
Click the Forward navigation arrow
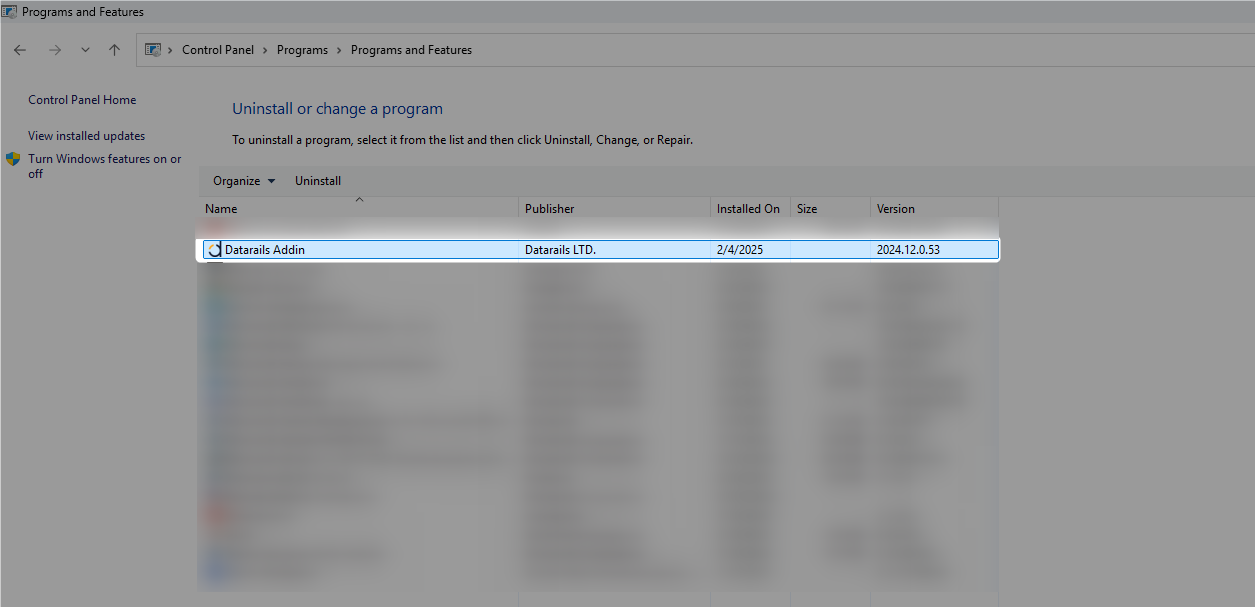coord(55,50)
